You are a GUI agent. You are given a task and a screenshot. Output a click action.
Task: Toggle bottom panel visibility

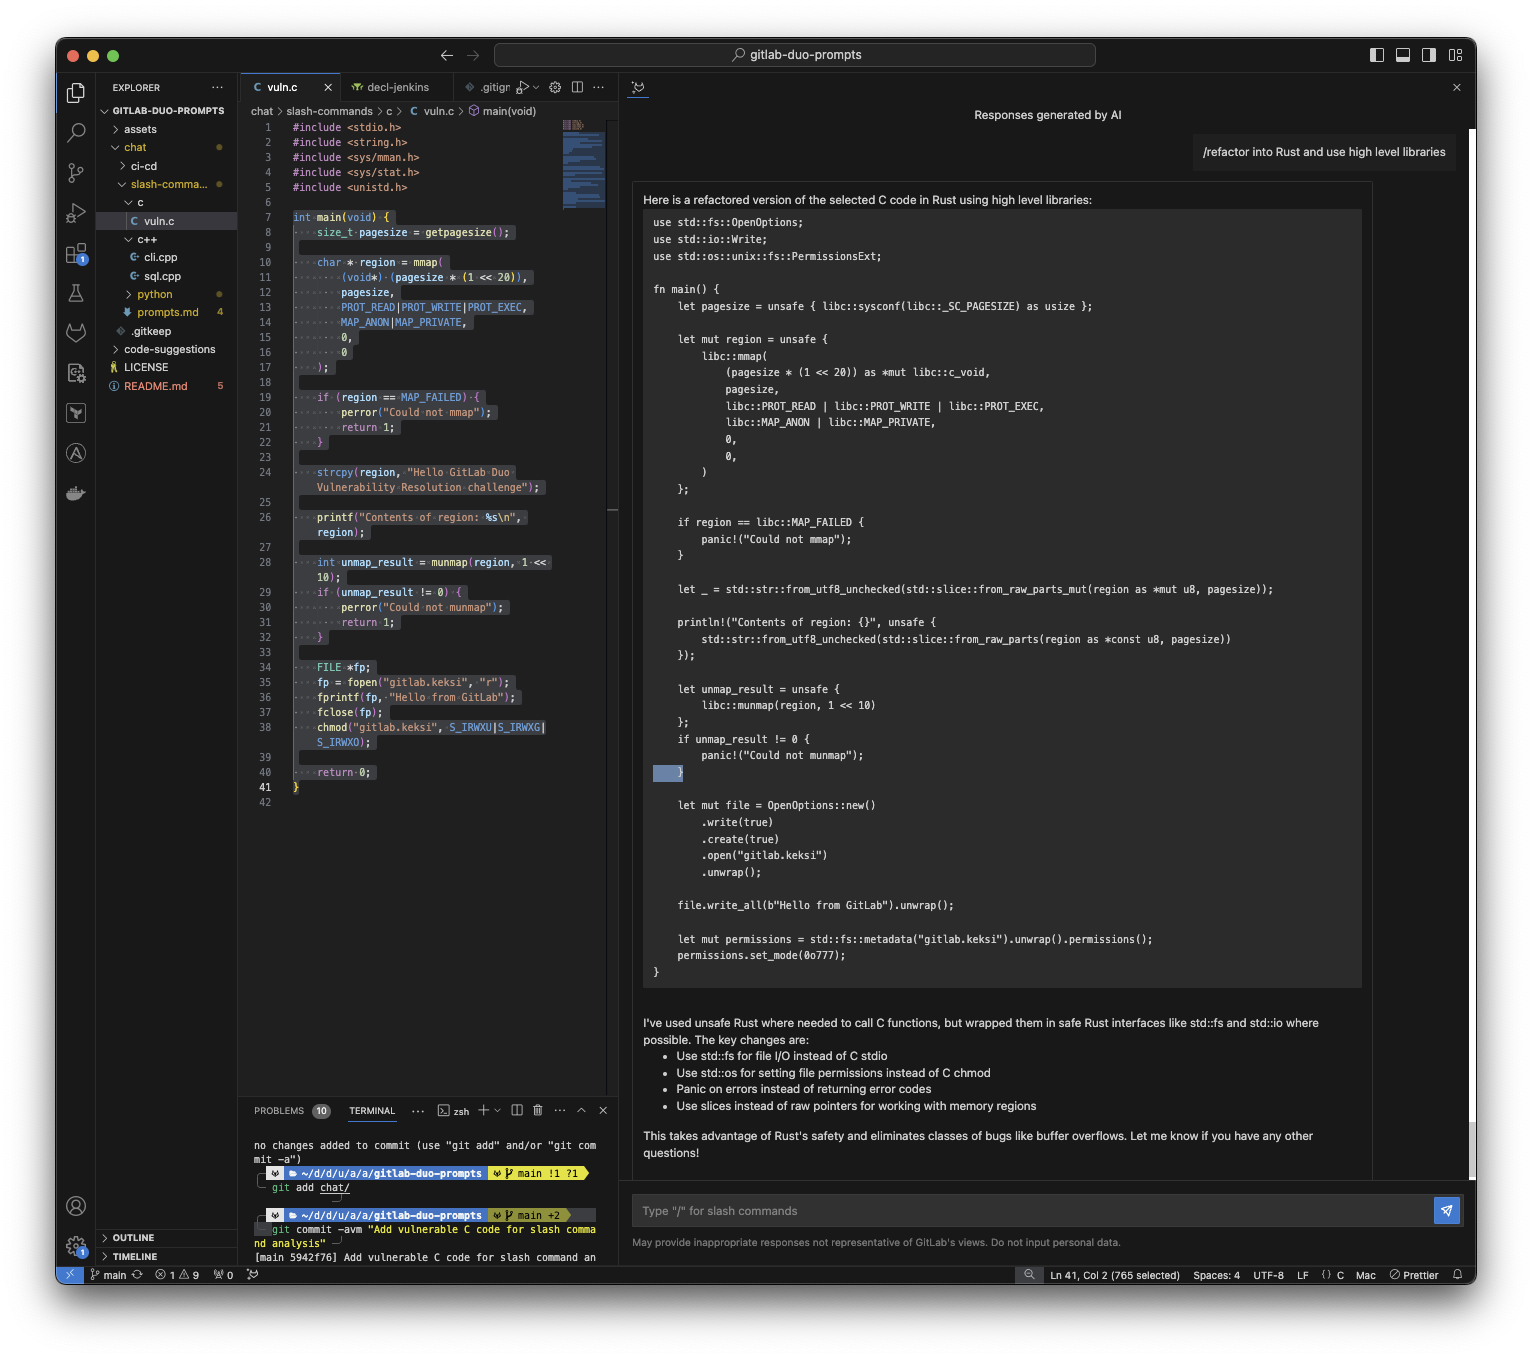[x=1403, y=55]
